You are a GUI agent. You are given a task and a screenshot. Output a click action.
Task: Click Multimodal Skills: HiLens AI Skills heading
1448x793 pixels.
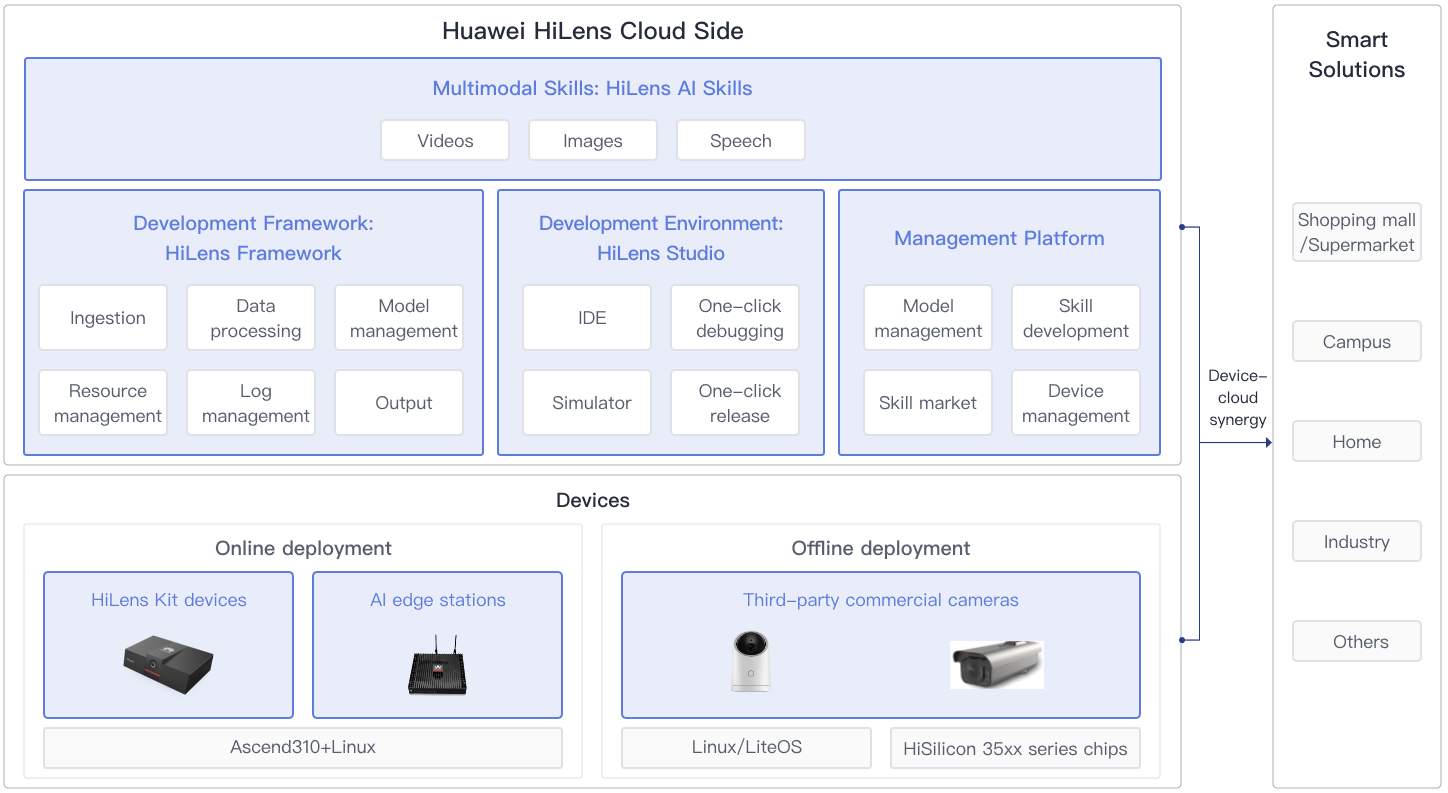(593, 88)
